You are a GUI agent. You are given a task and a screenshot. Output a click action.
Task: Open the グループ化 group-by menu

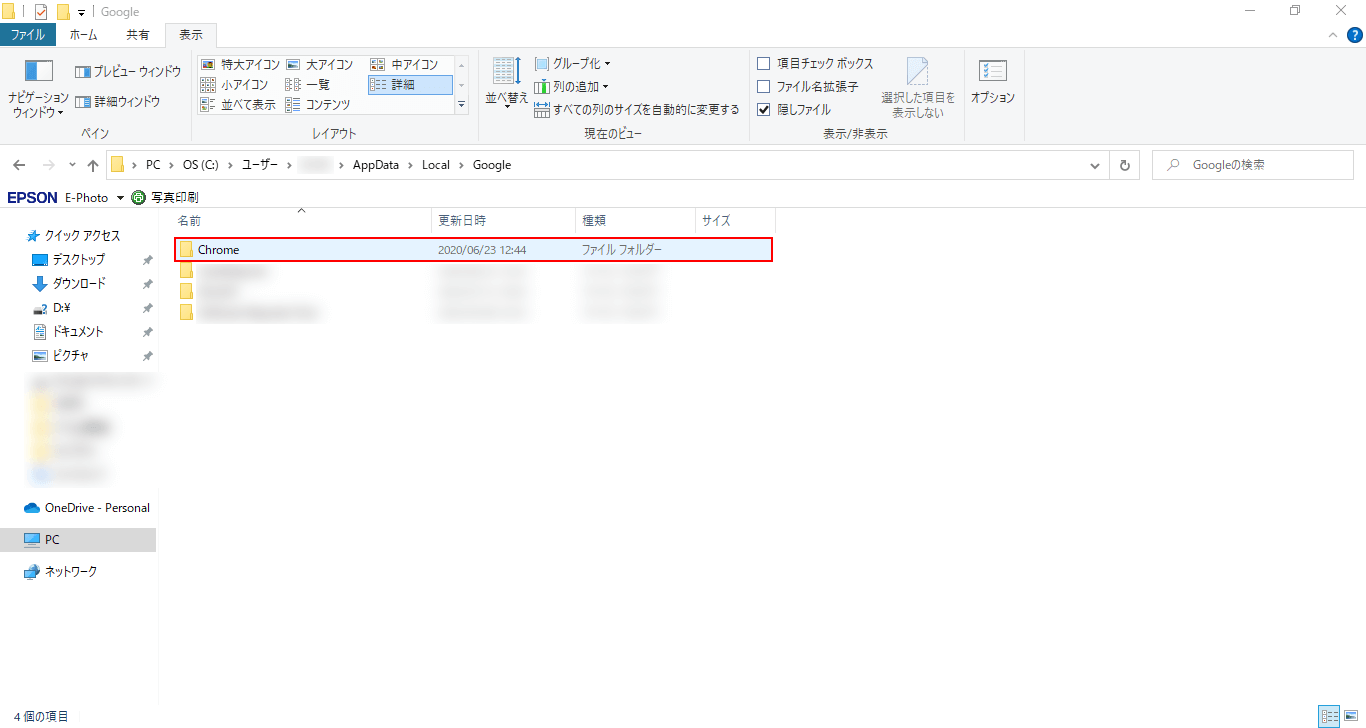(573, 64)
